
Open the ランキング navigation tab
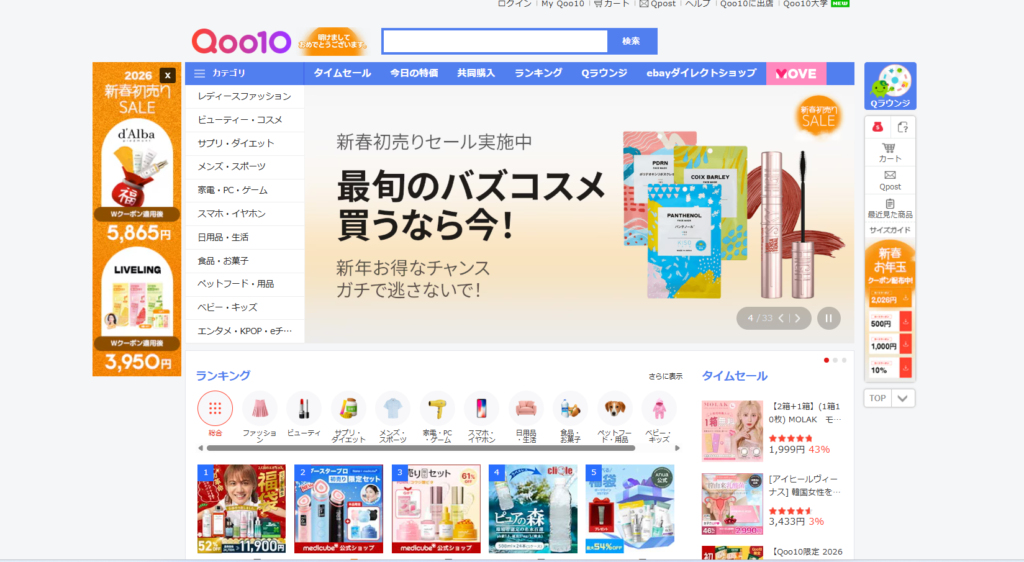click(x=538, y=73)
